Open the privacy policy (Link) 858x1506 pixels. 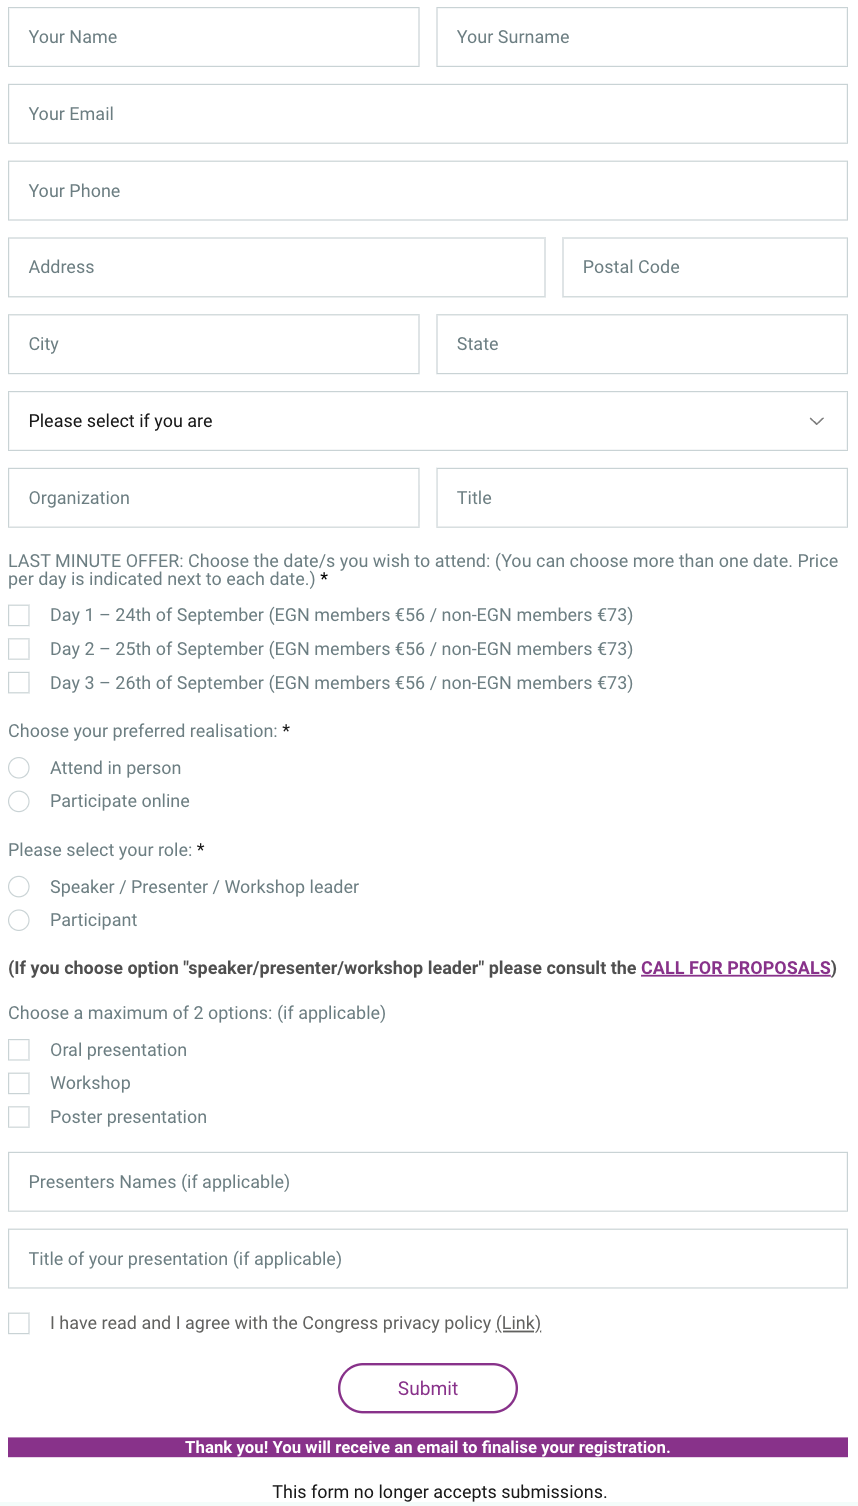coord(518,1323)
